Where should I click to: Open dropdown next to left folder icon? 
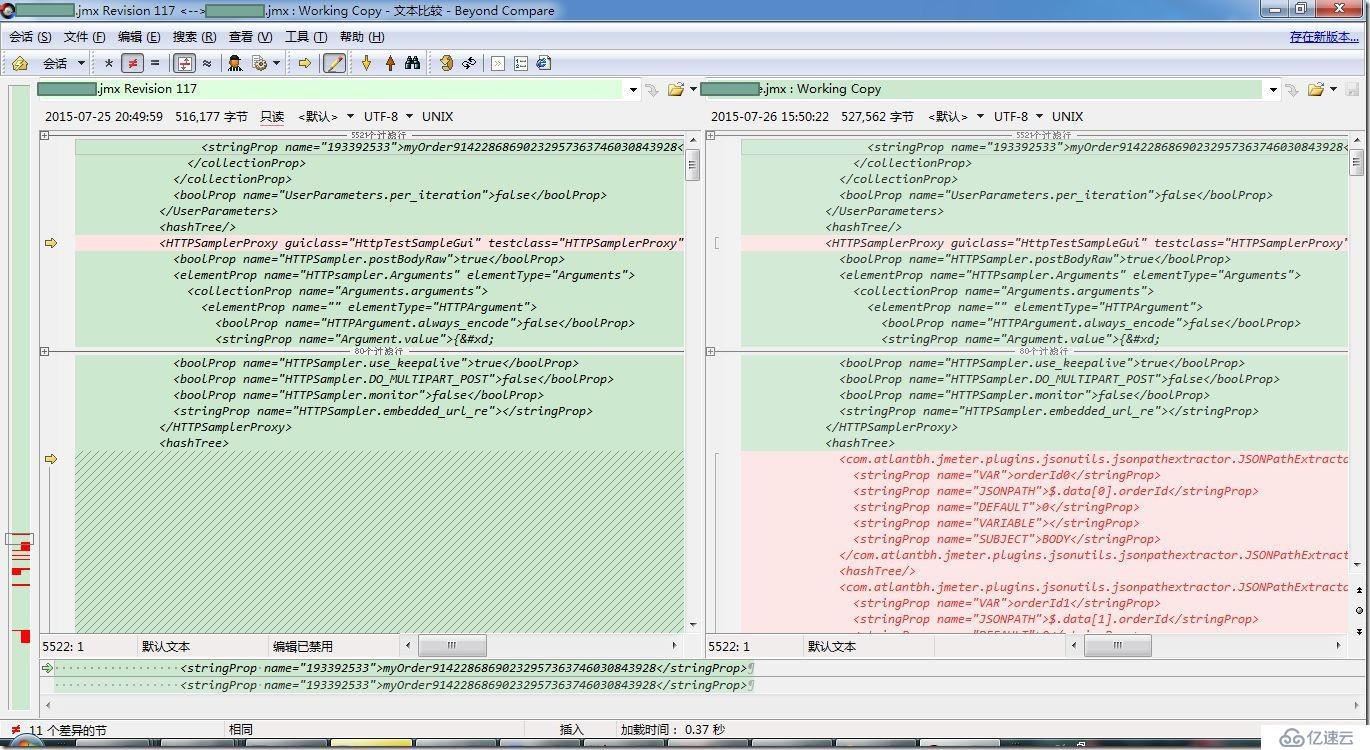(x=692, y=90)
